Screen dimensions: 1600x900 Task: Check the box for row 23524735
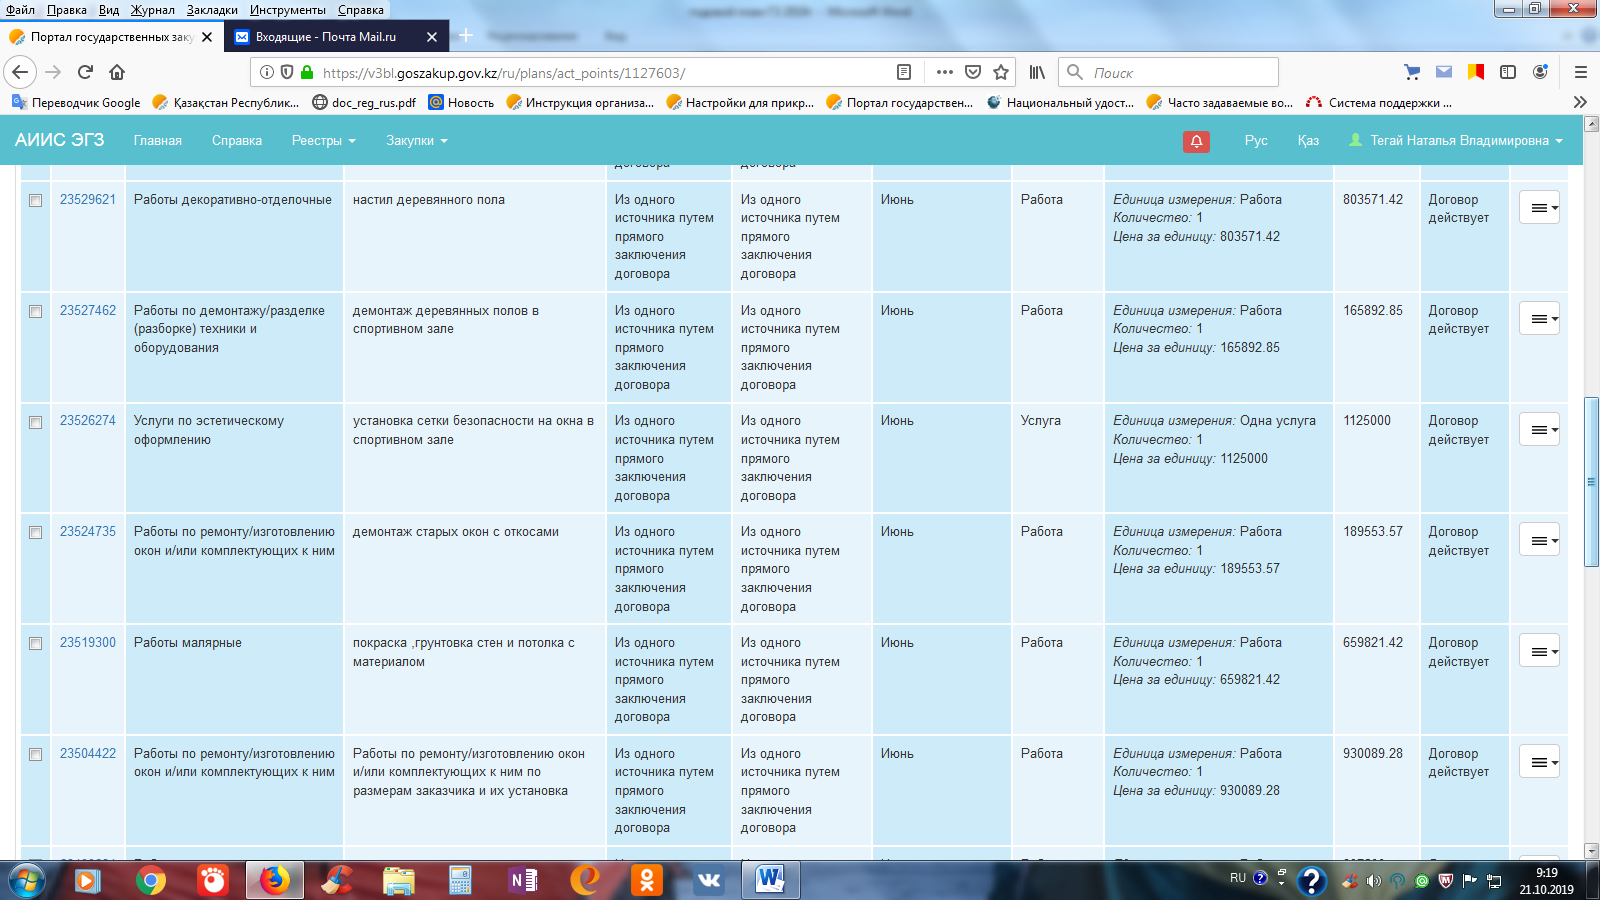pyautogui.click(x=35, y=532)
